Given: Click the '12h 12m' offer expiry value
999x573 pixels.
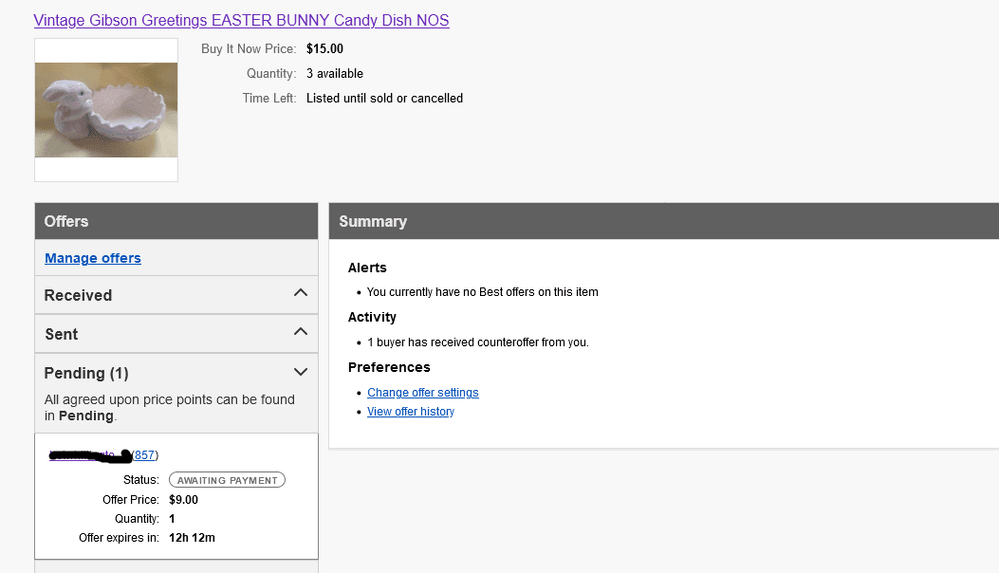Looking at the screenshot, I should (x=192, y=538).
